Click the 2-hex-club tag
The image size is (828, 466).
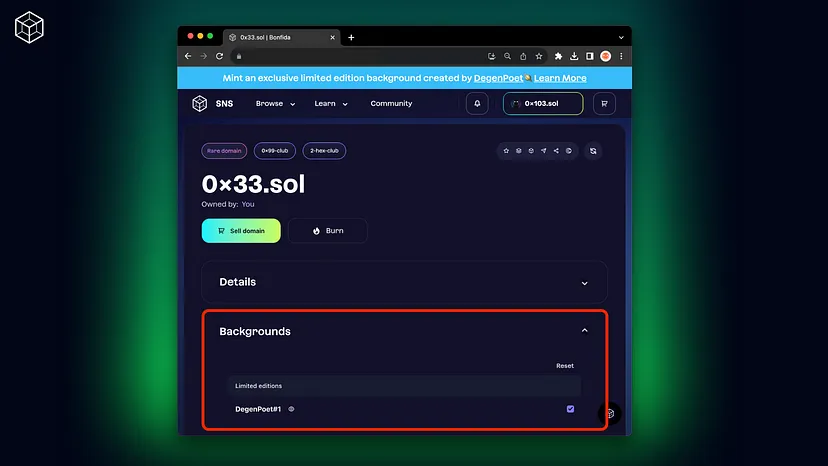[324, 151]
